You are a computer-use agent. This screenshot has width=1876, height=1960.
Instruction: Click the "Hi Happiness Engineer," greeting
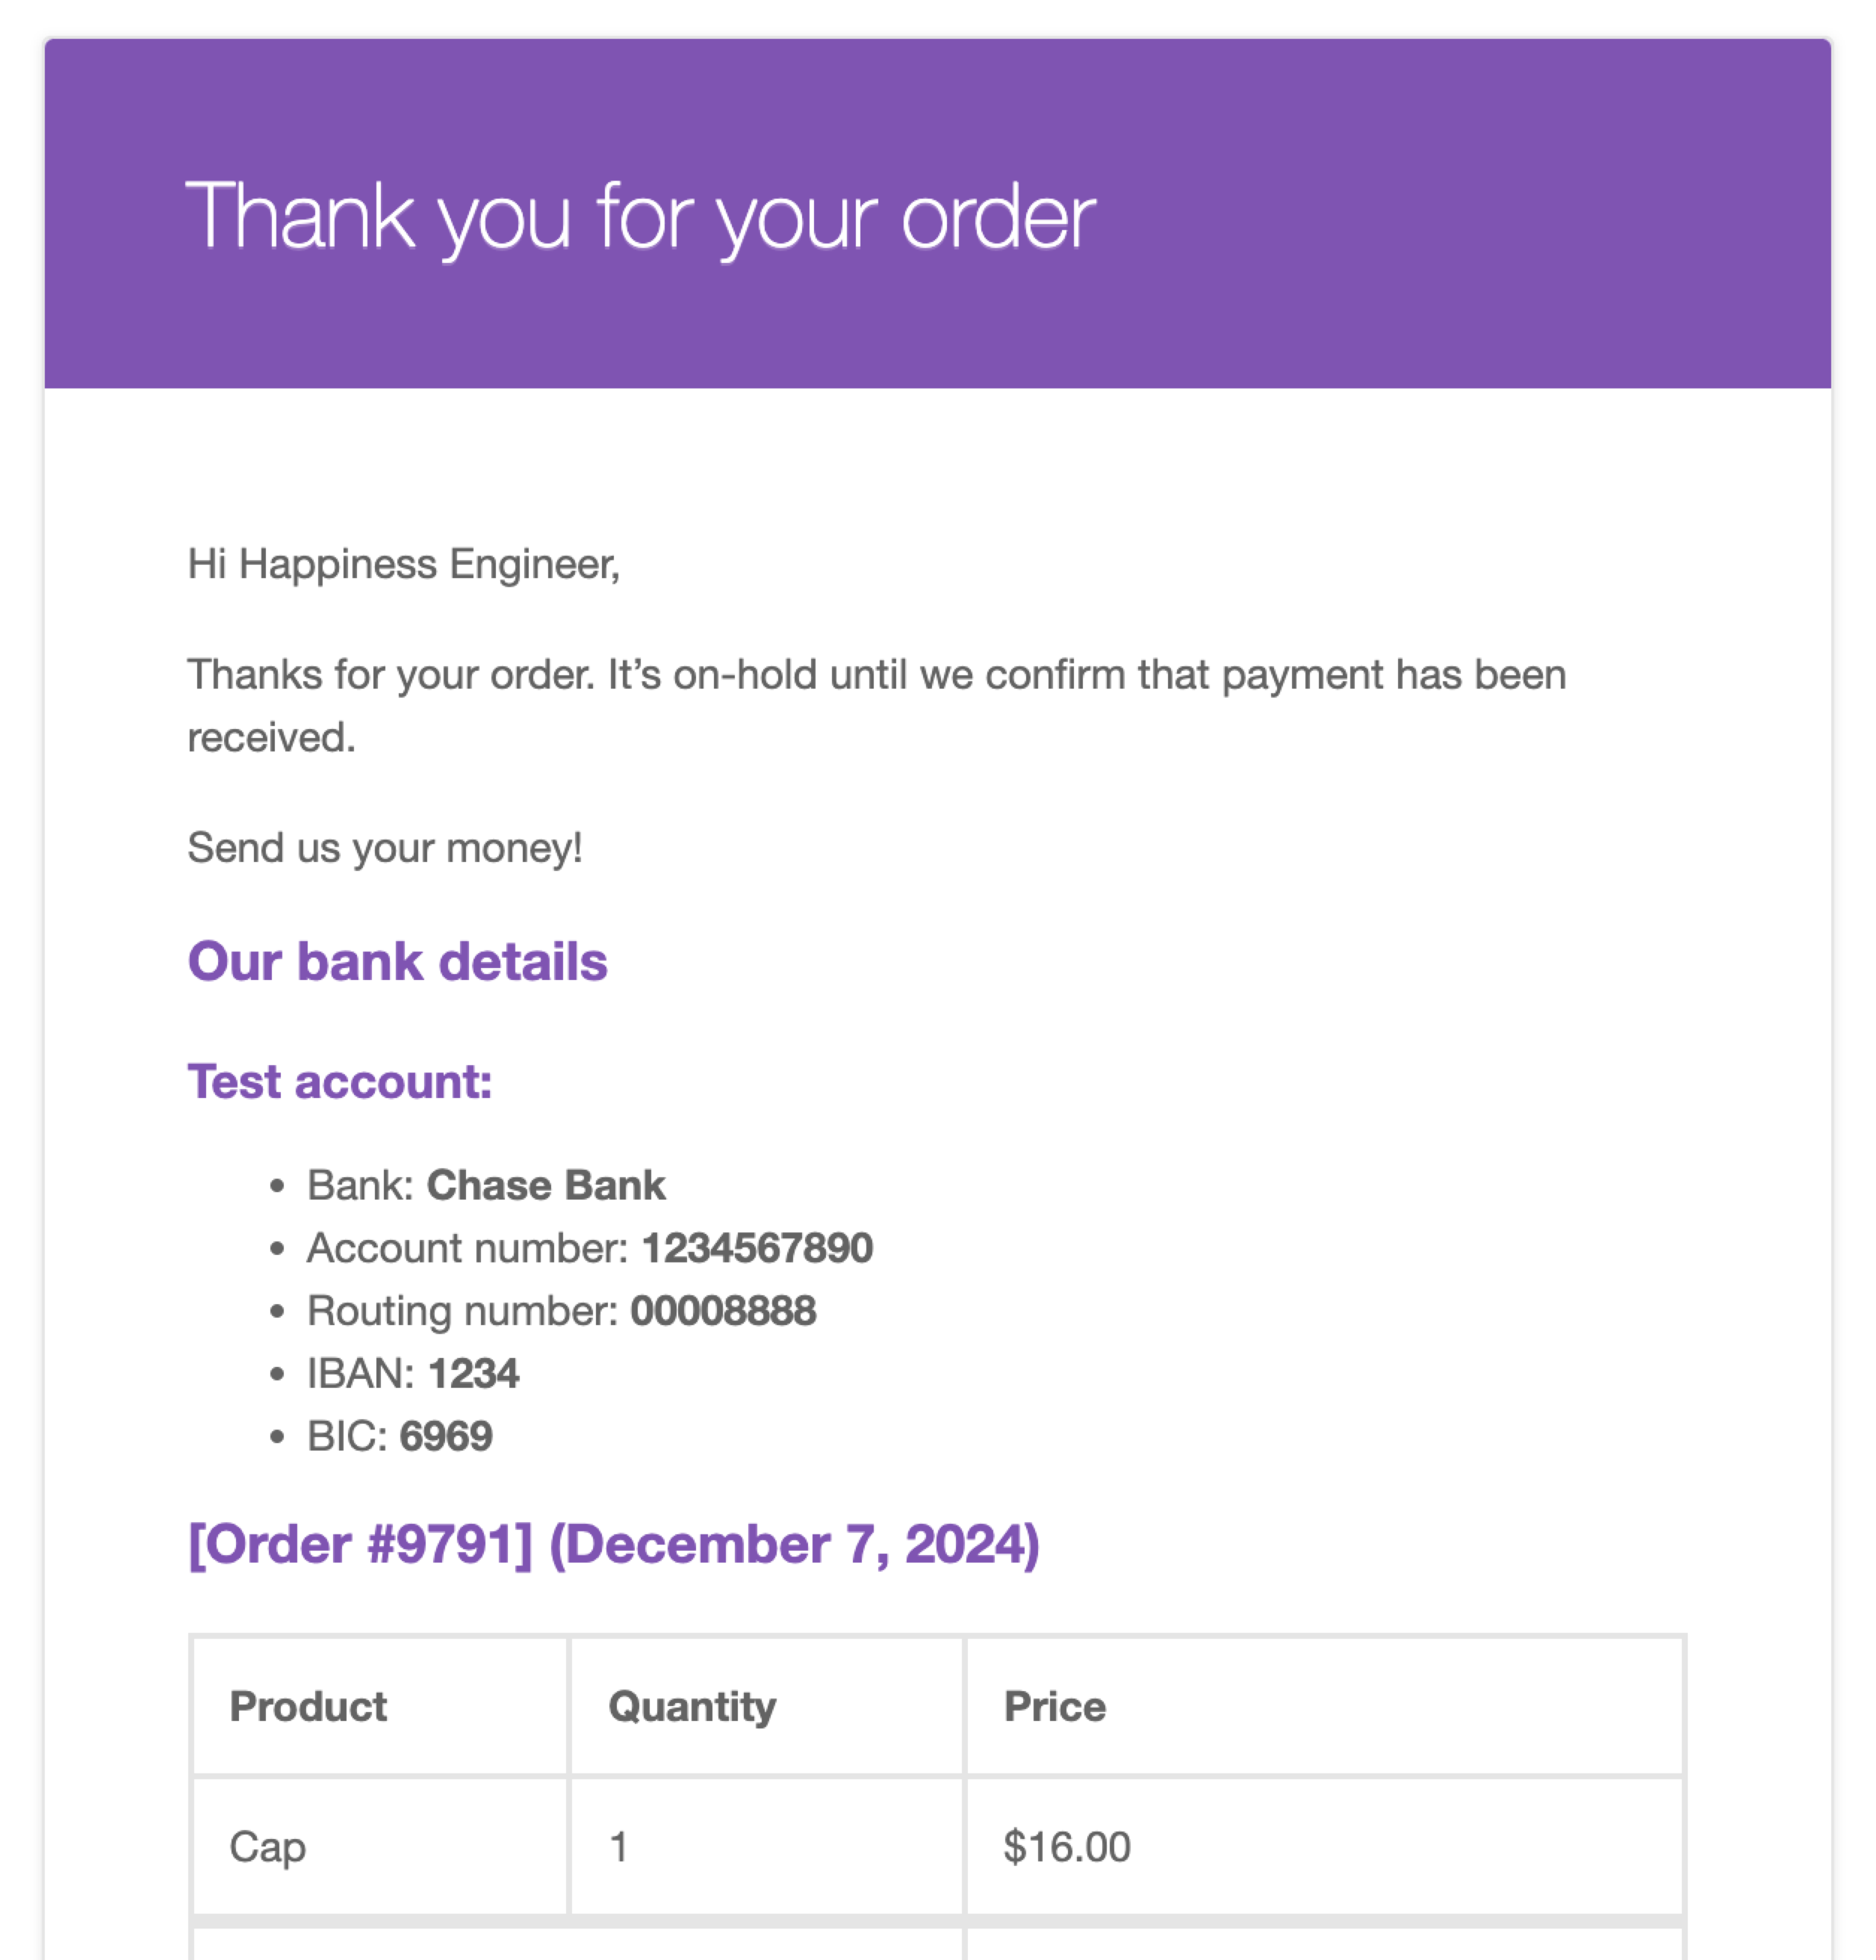[x=403, y=564]
